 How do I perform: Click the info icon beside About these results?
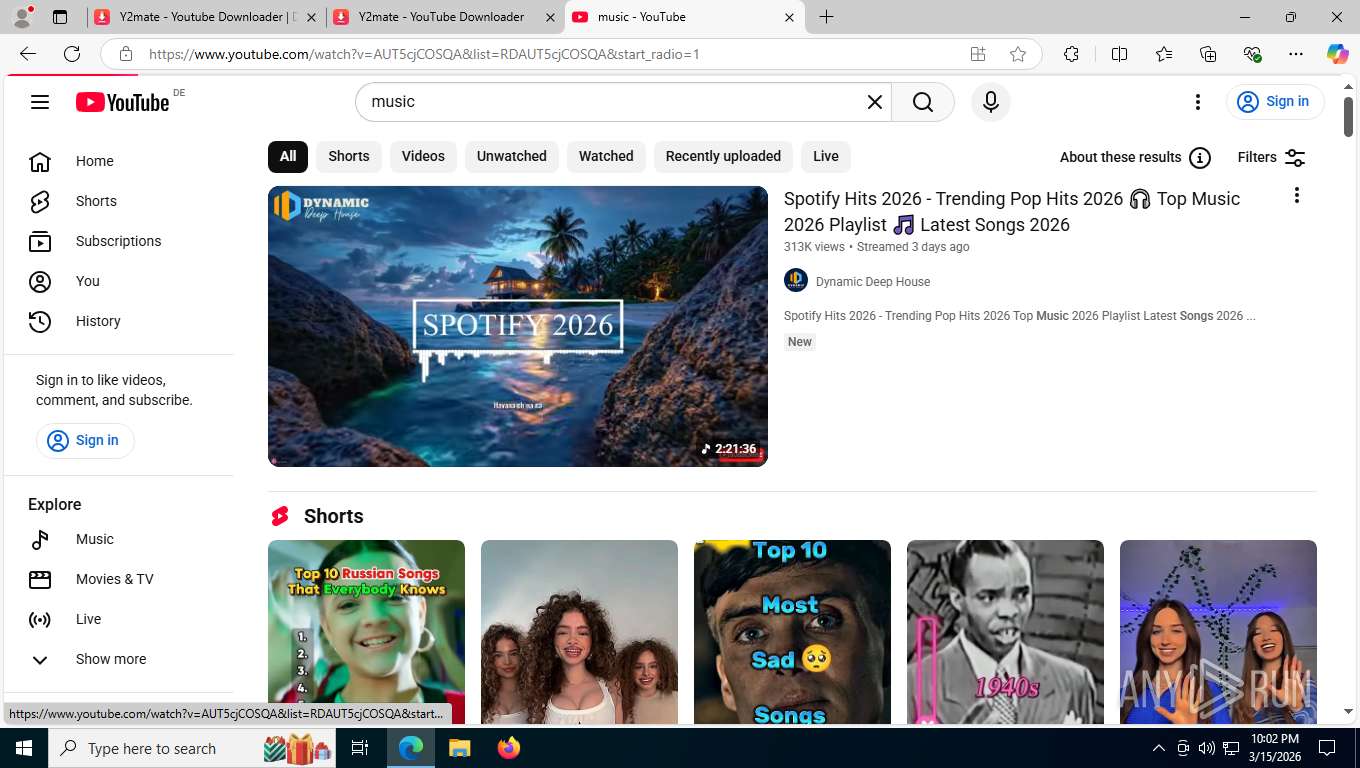(x=1200, y=157)
